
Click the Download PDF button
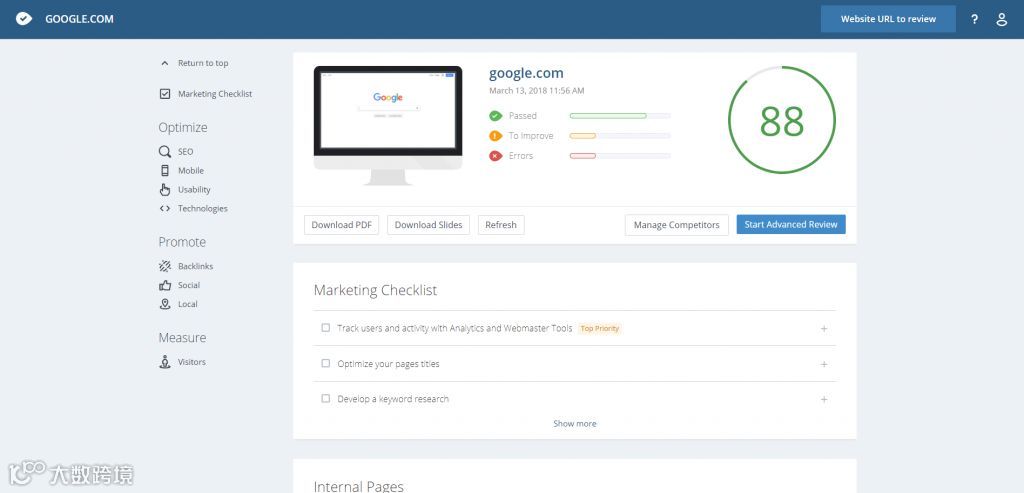(342, 225)
